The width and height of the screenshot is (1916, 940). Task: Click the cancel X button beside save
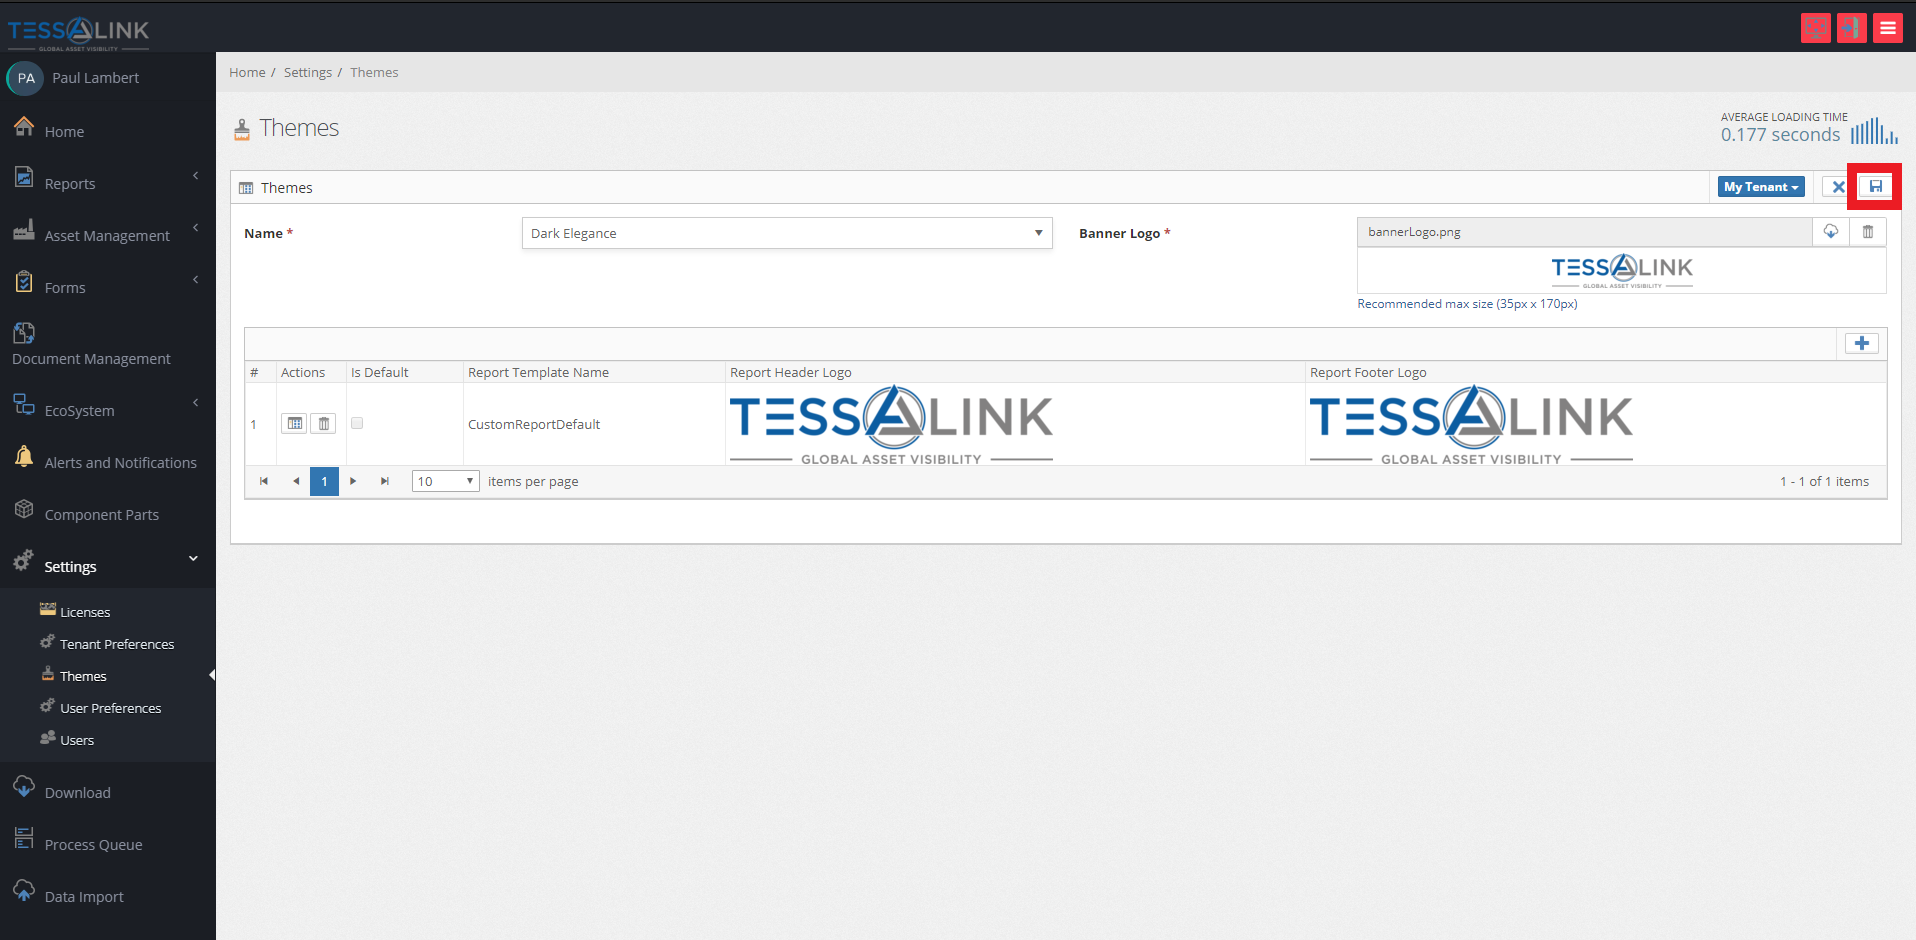point(1838,187)
